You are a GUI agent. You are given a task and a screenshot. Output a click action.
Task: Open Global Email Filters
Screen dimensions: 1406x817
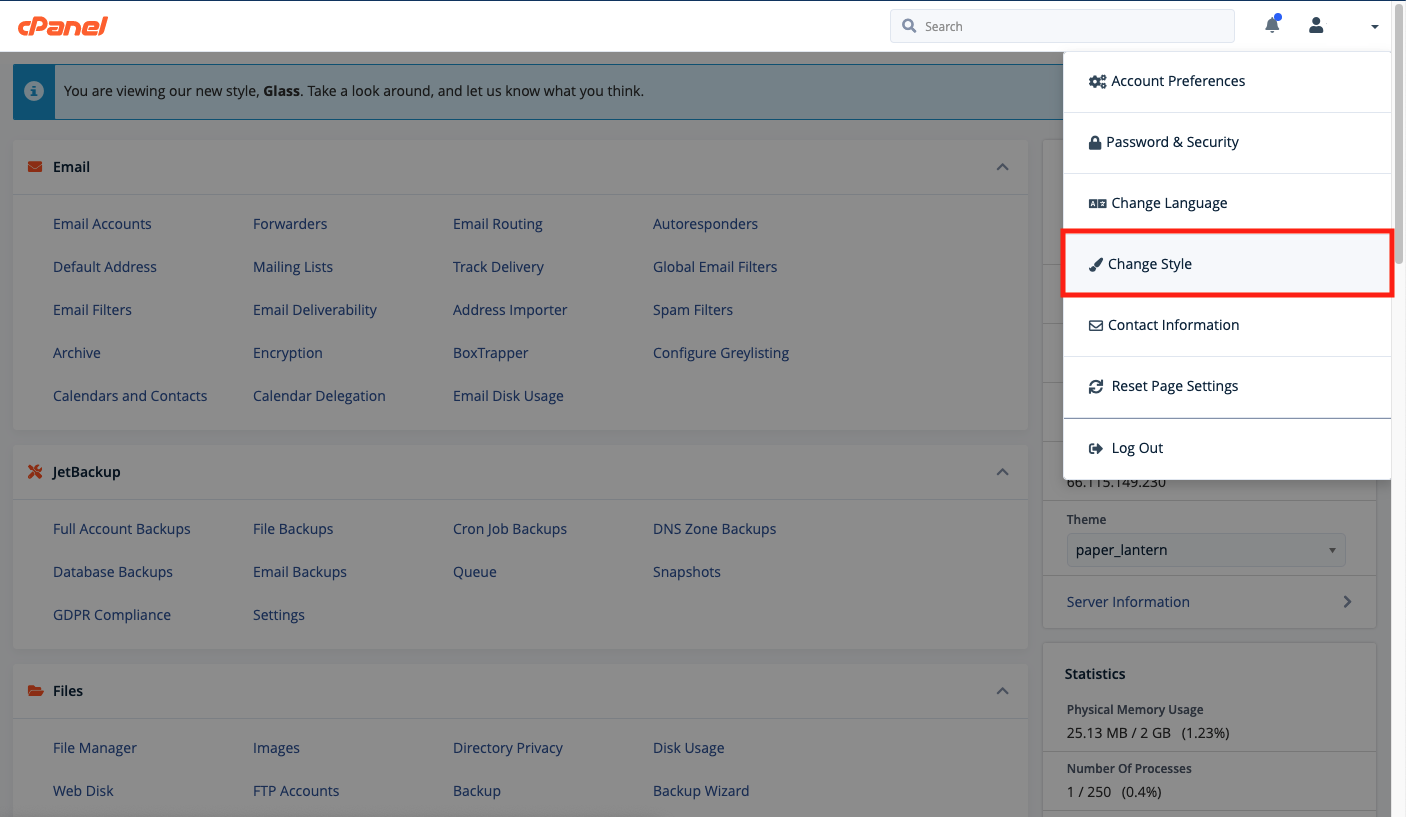pyautogui.click(x=715, y=267)
